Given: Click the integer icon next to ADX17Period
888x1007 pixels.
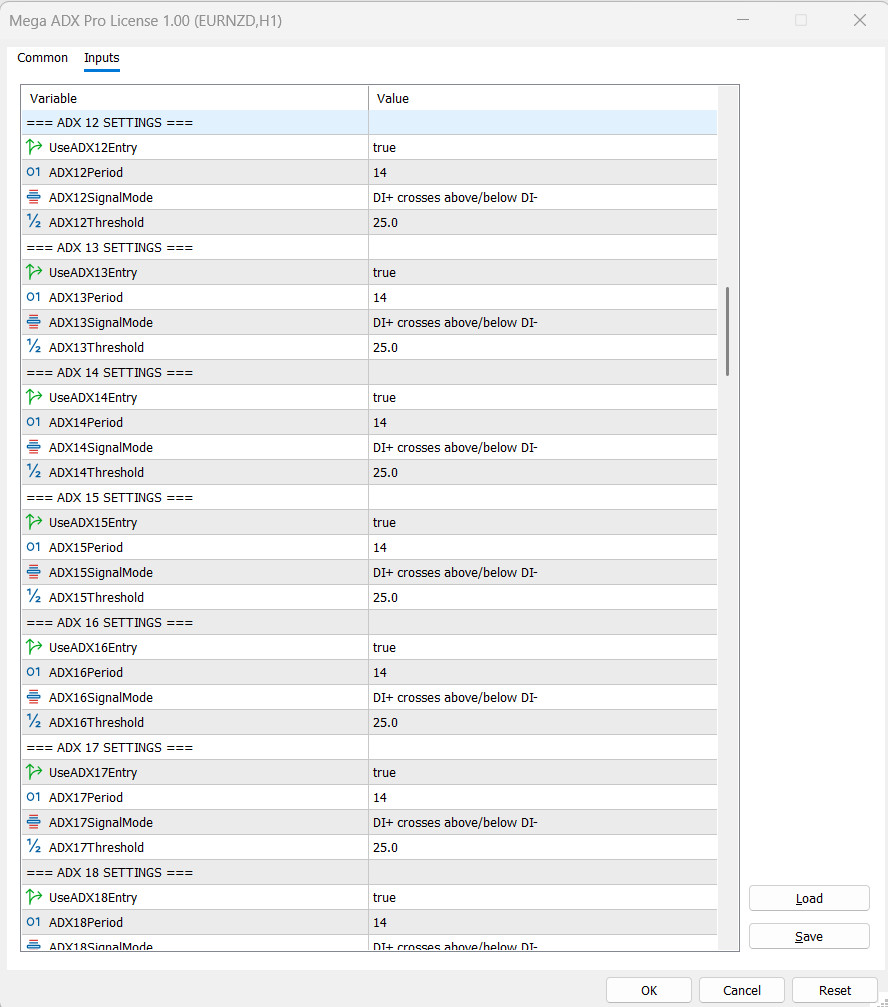Looking at the screenshot, I should click(33, 797).
